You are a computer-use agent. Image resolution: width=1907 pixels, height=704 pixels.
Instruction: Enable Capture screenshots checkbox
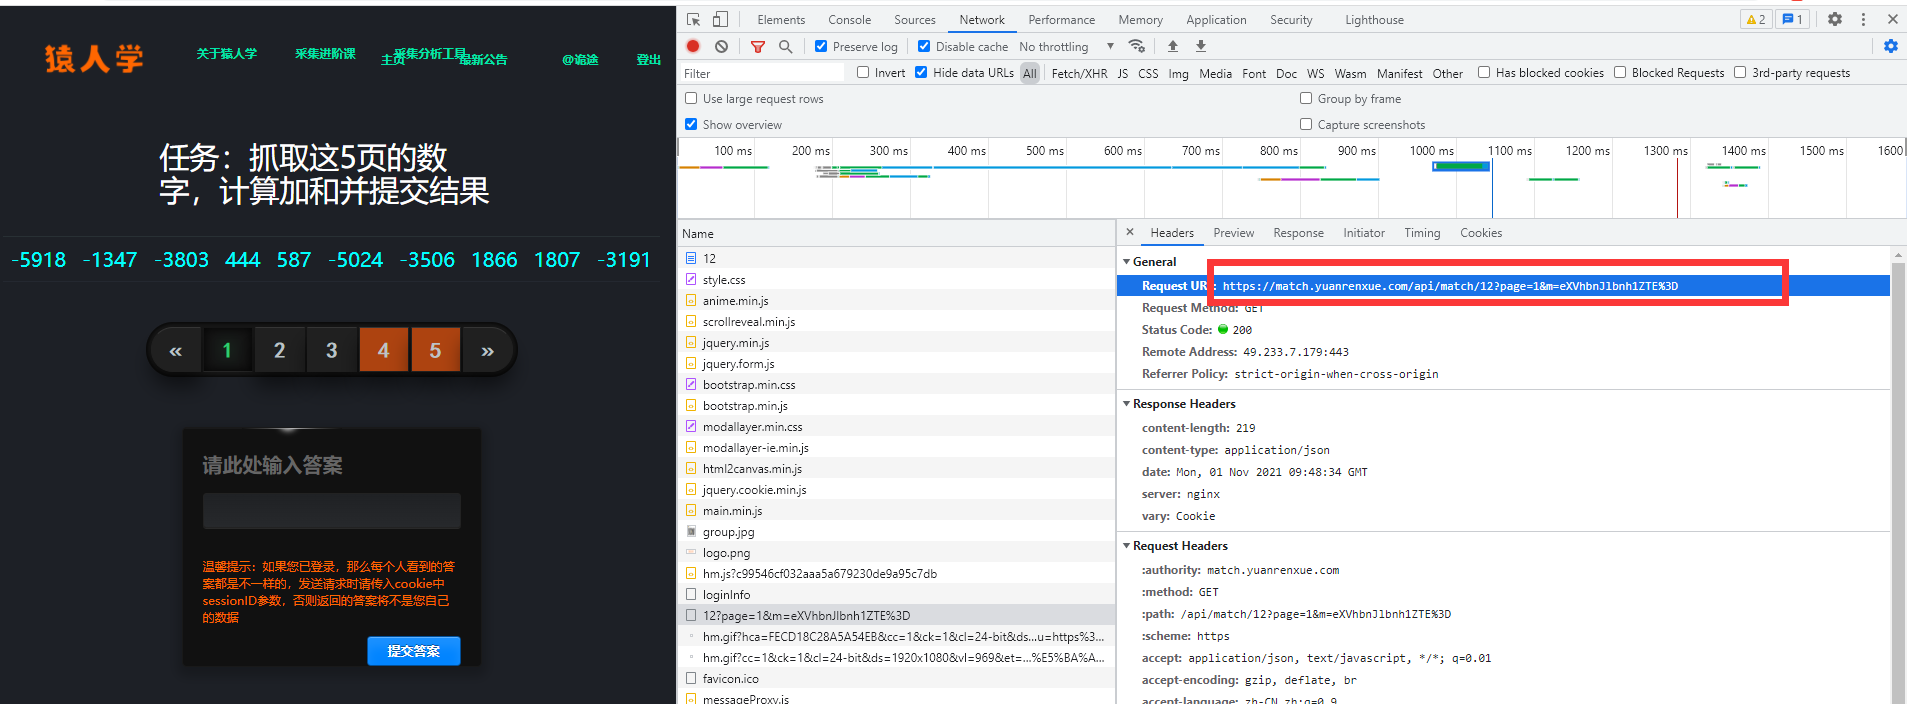point(1306,124)
